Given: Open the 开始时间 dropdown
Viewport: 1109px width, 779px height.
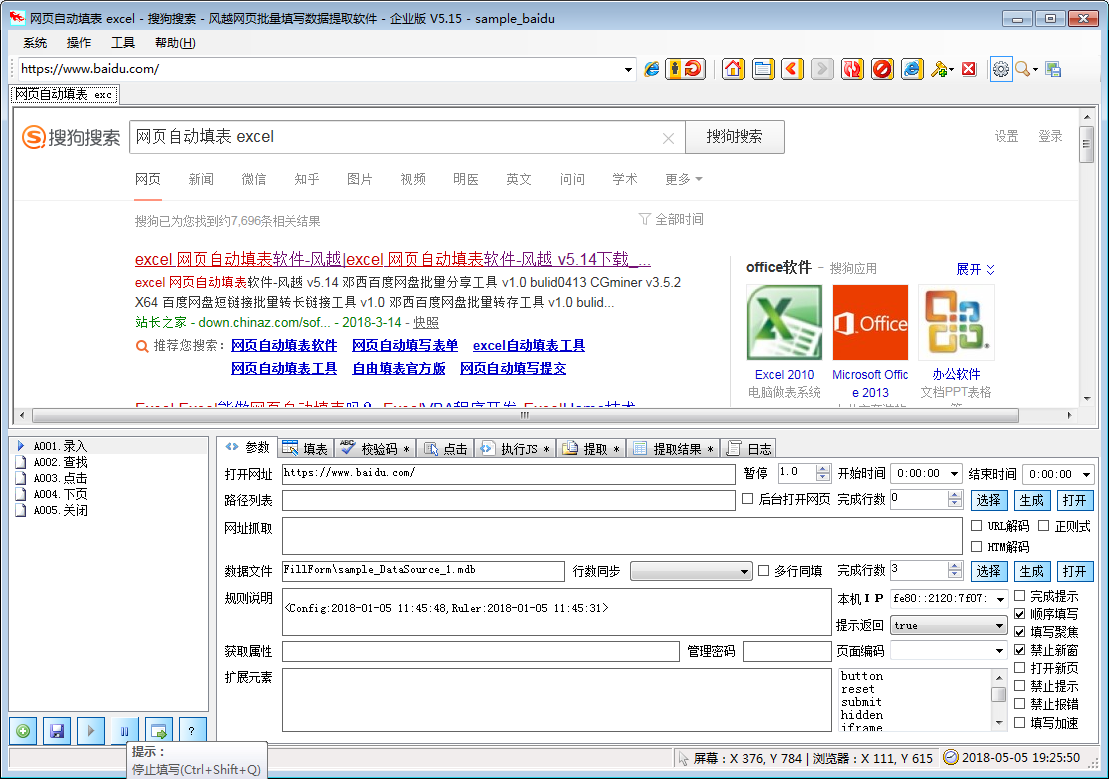Looking at the screenshot, I should tap(954, 473).
